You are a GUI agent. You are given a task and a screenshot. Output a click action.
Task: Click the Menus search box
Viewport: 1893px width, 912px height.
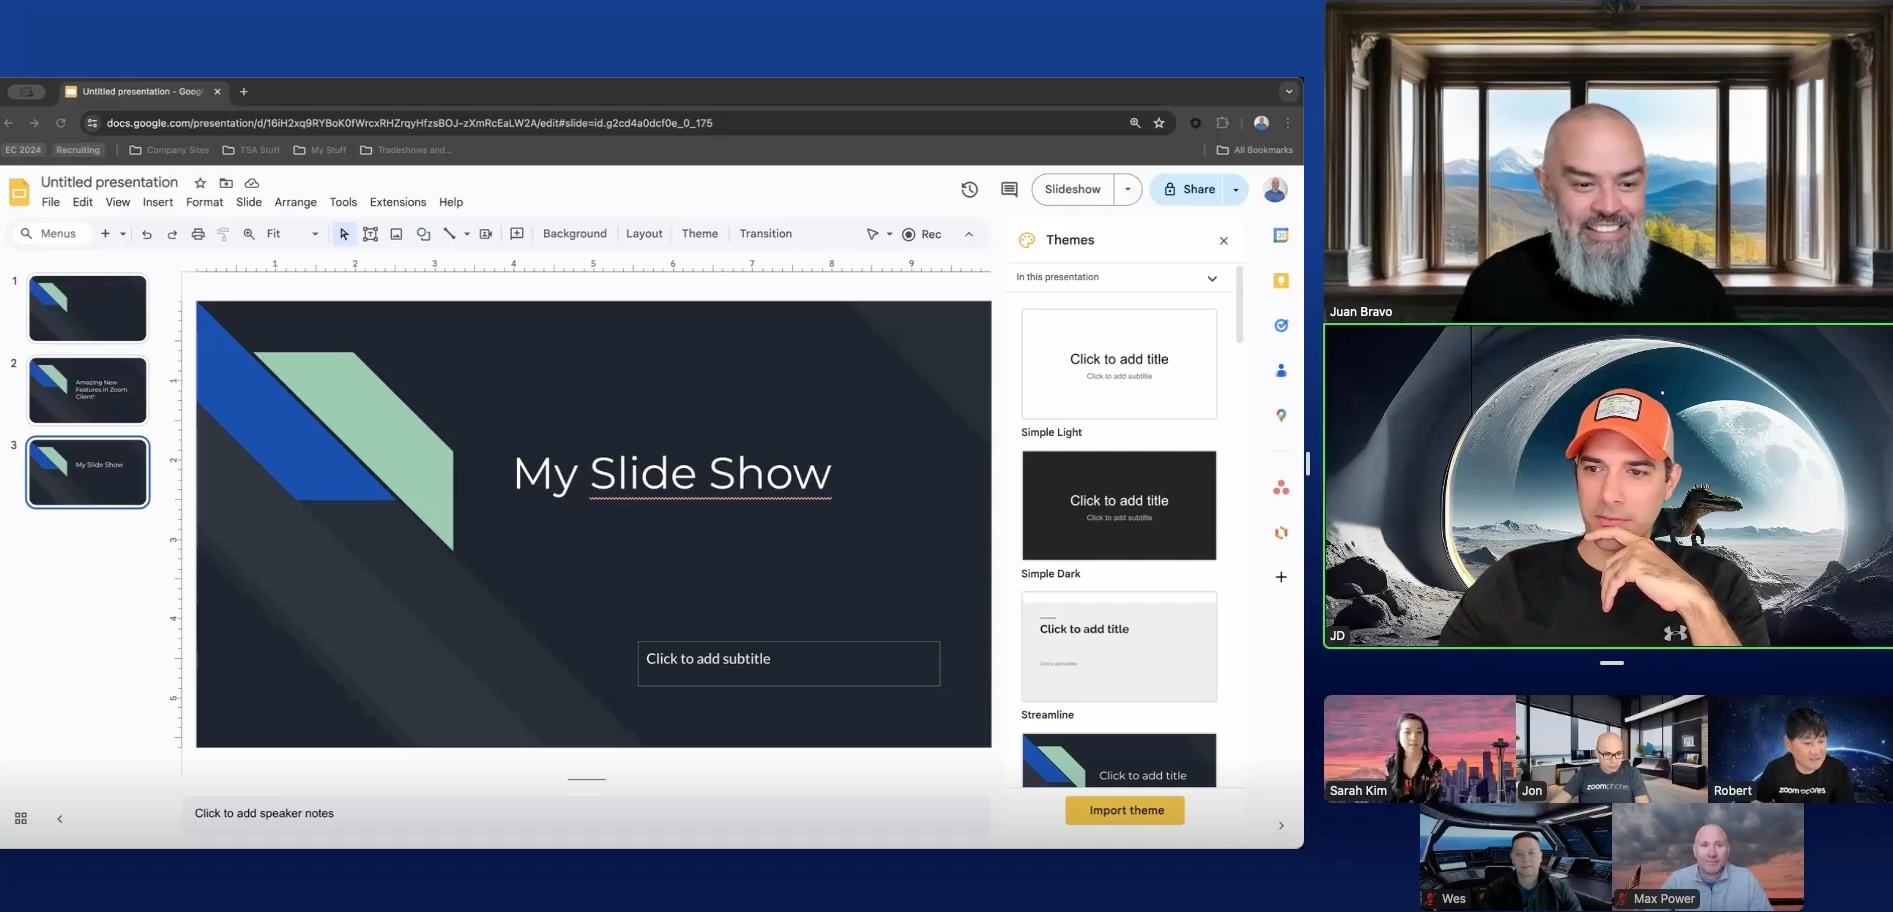(50, 234)
